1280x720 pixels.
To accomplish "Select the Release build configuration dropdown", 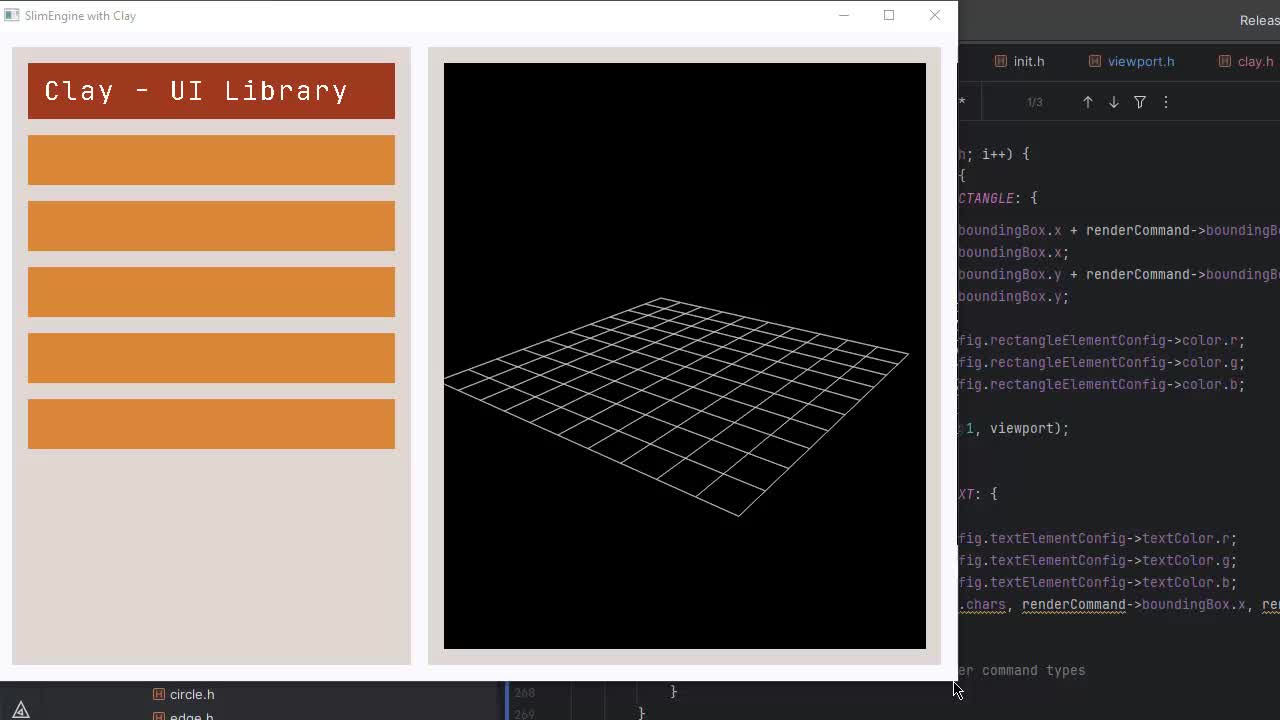I will click(x=1258, y=20).
